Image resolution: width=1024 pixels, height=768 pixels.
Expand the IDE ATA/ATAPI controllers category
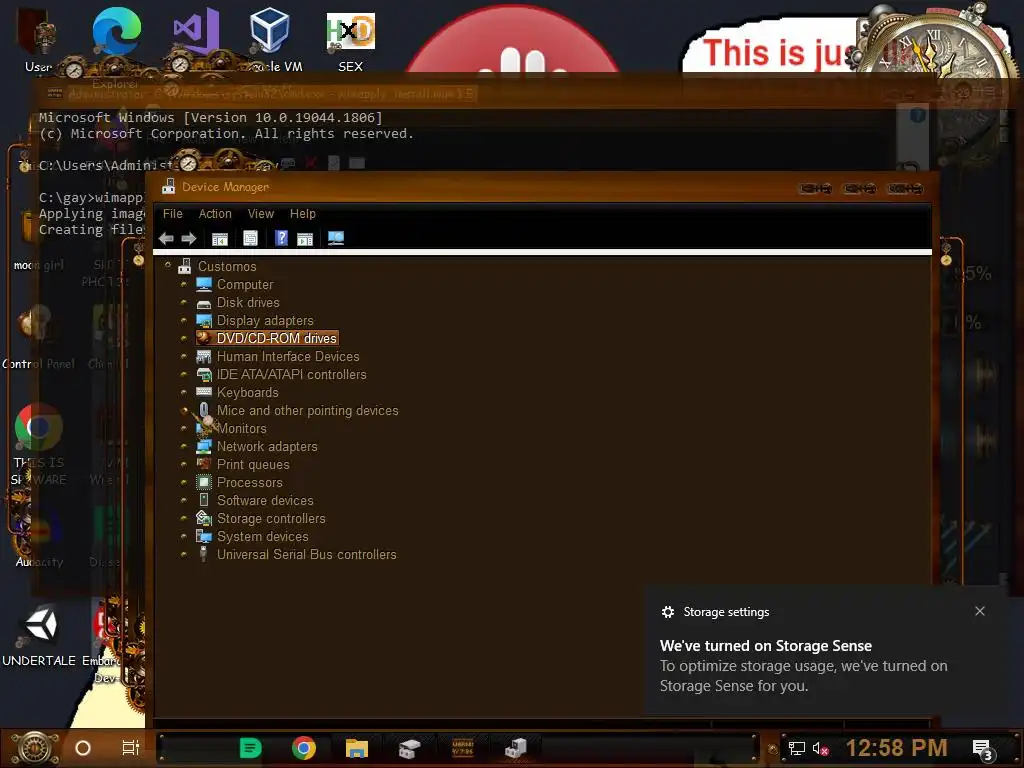point(184,374)
